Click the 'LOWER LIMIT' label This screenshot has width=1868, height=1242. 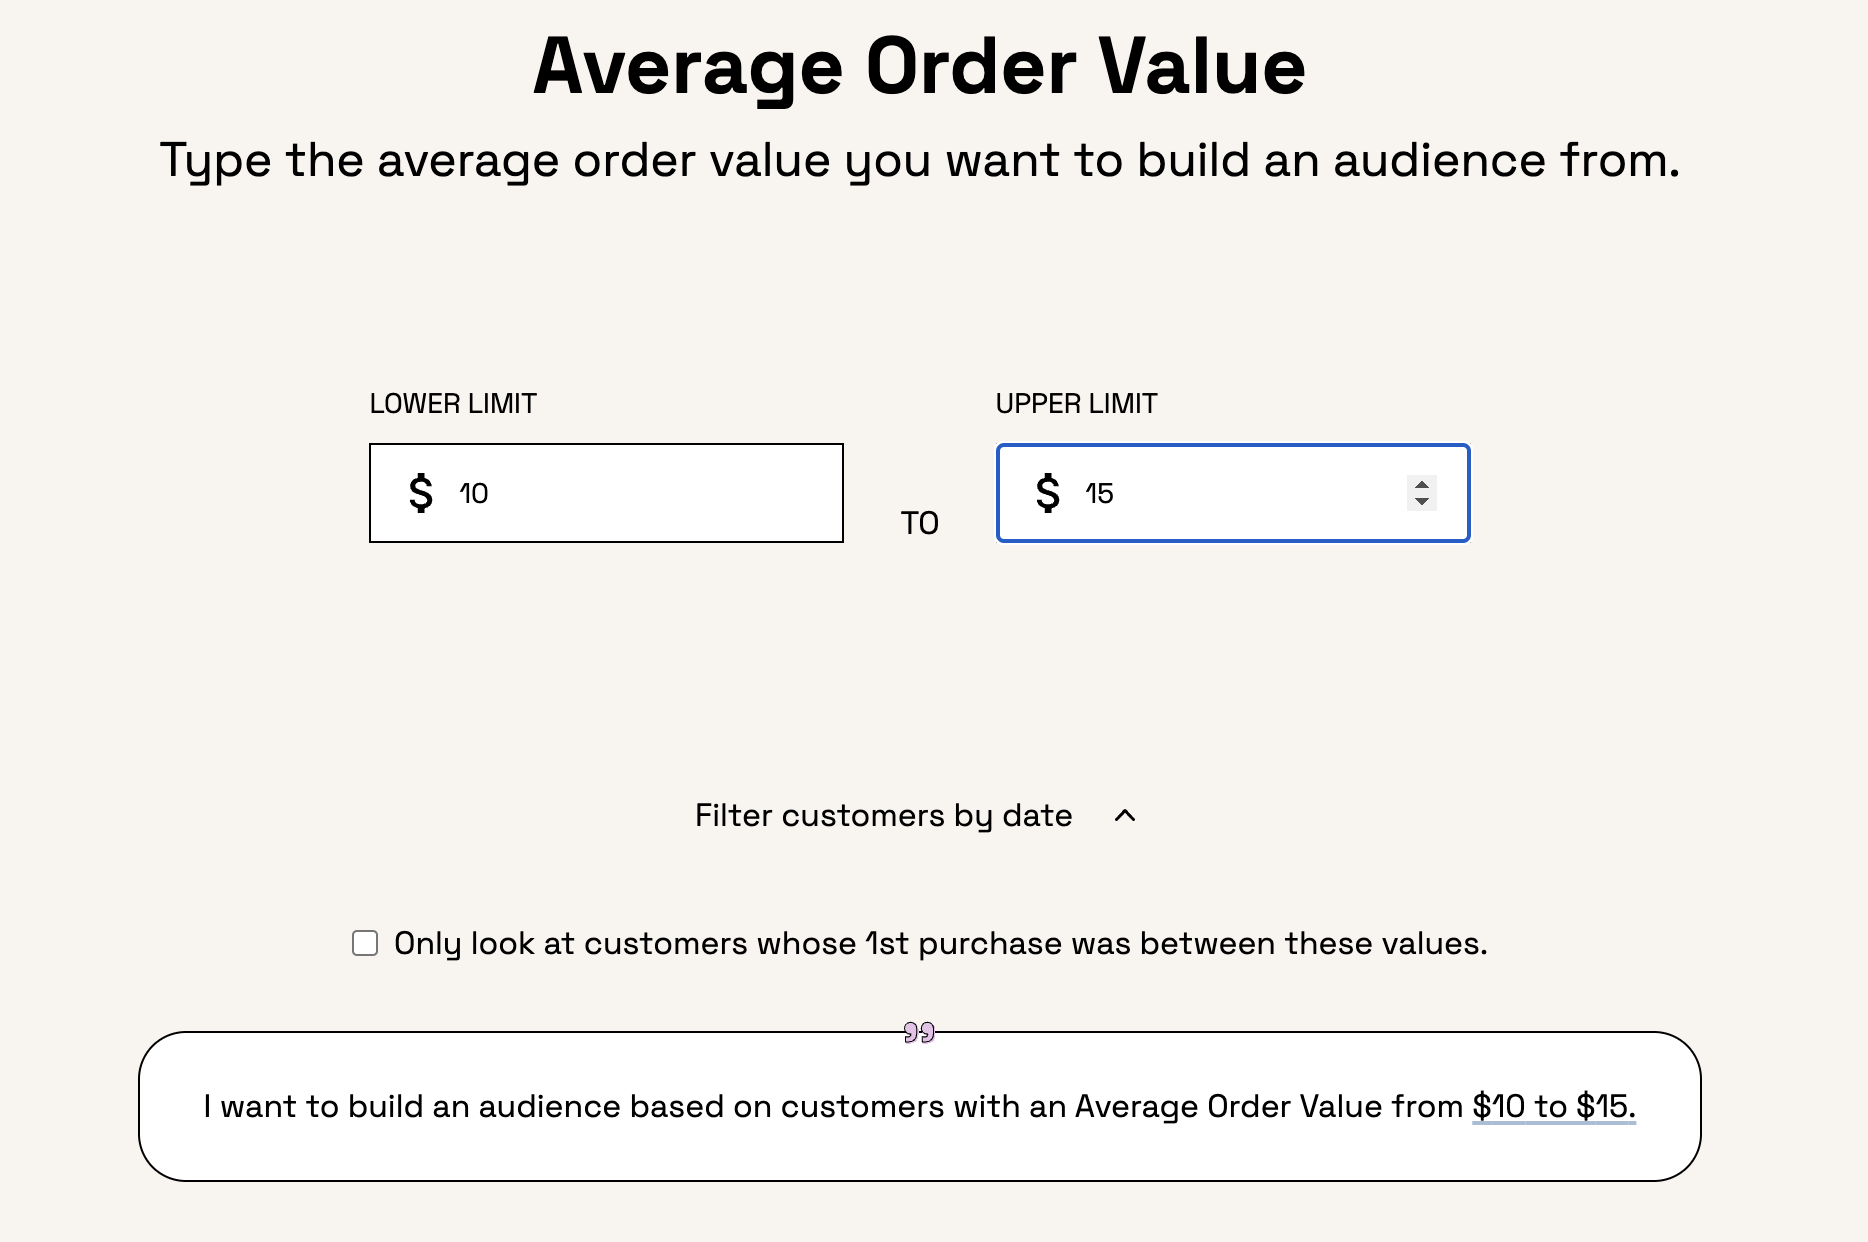coord(453,404)
